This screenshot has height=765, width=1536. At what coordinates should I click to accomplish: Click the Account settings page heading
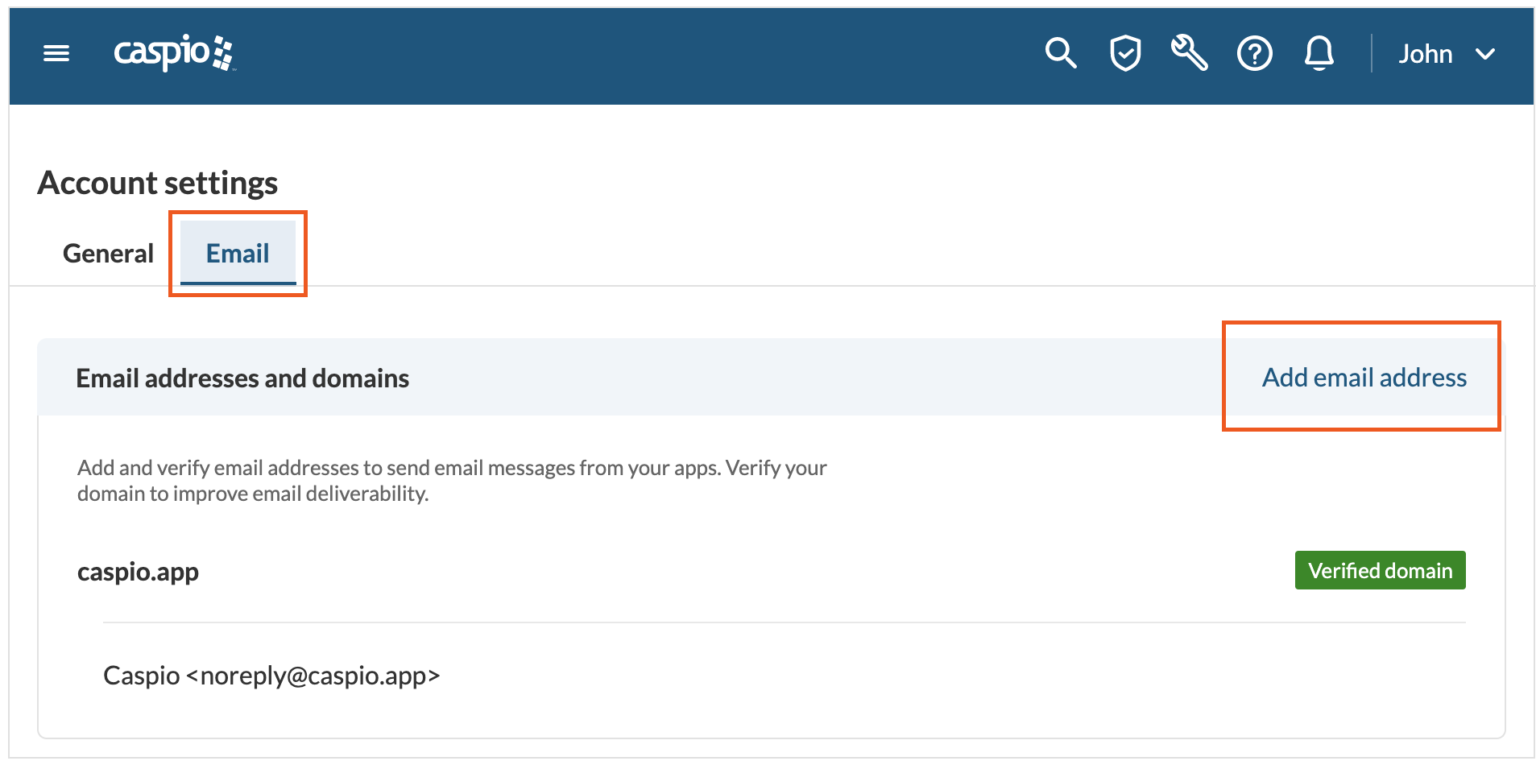tap(157, 183)
